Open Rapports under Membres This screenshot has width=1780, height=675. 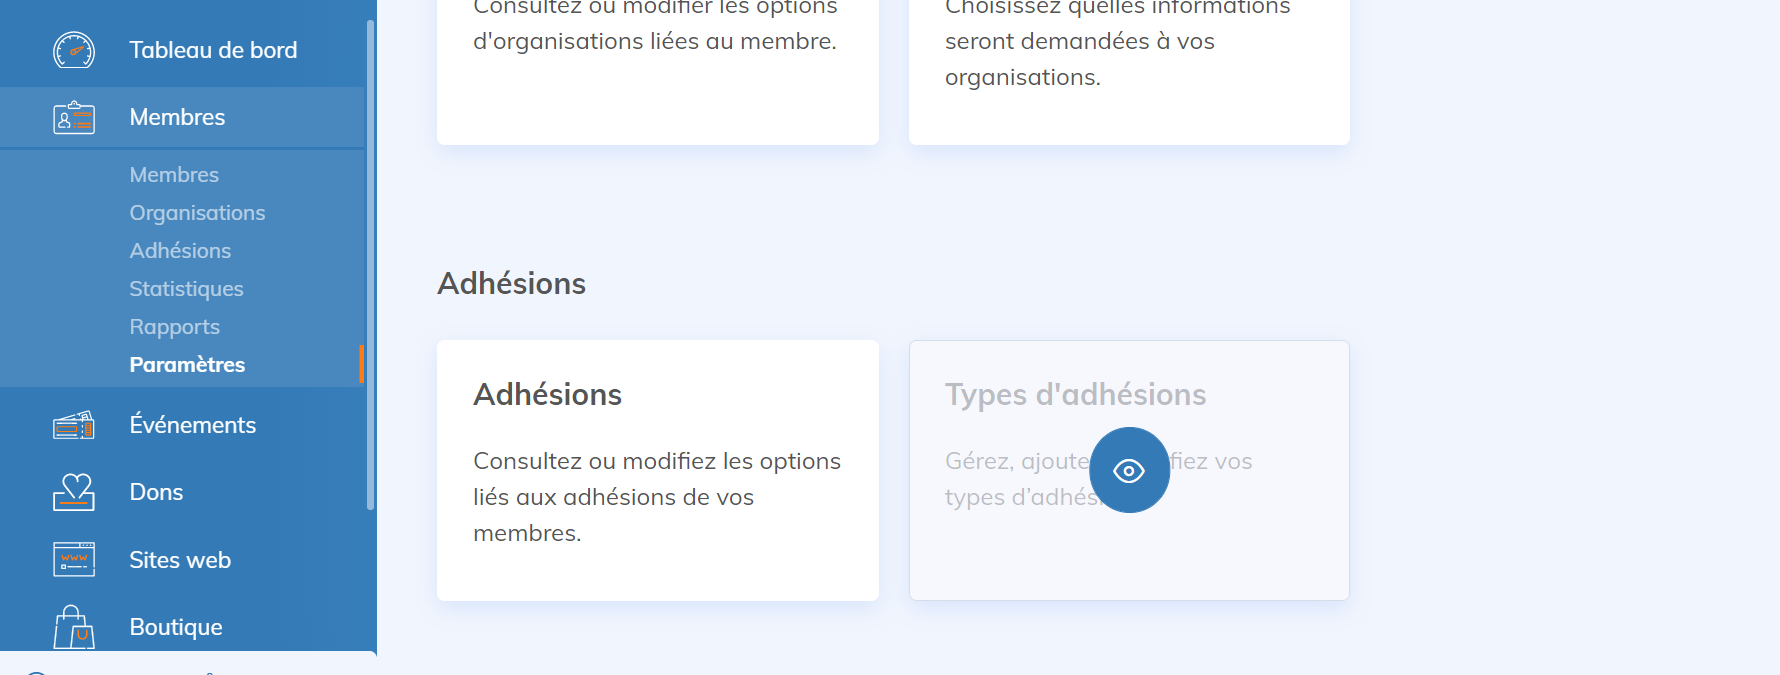[x=174, y=327]
